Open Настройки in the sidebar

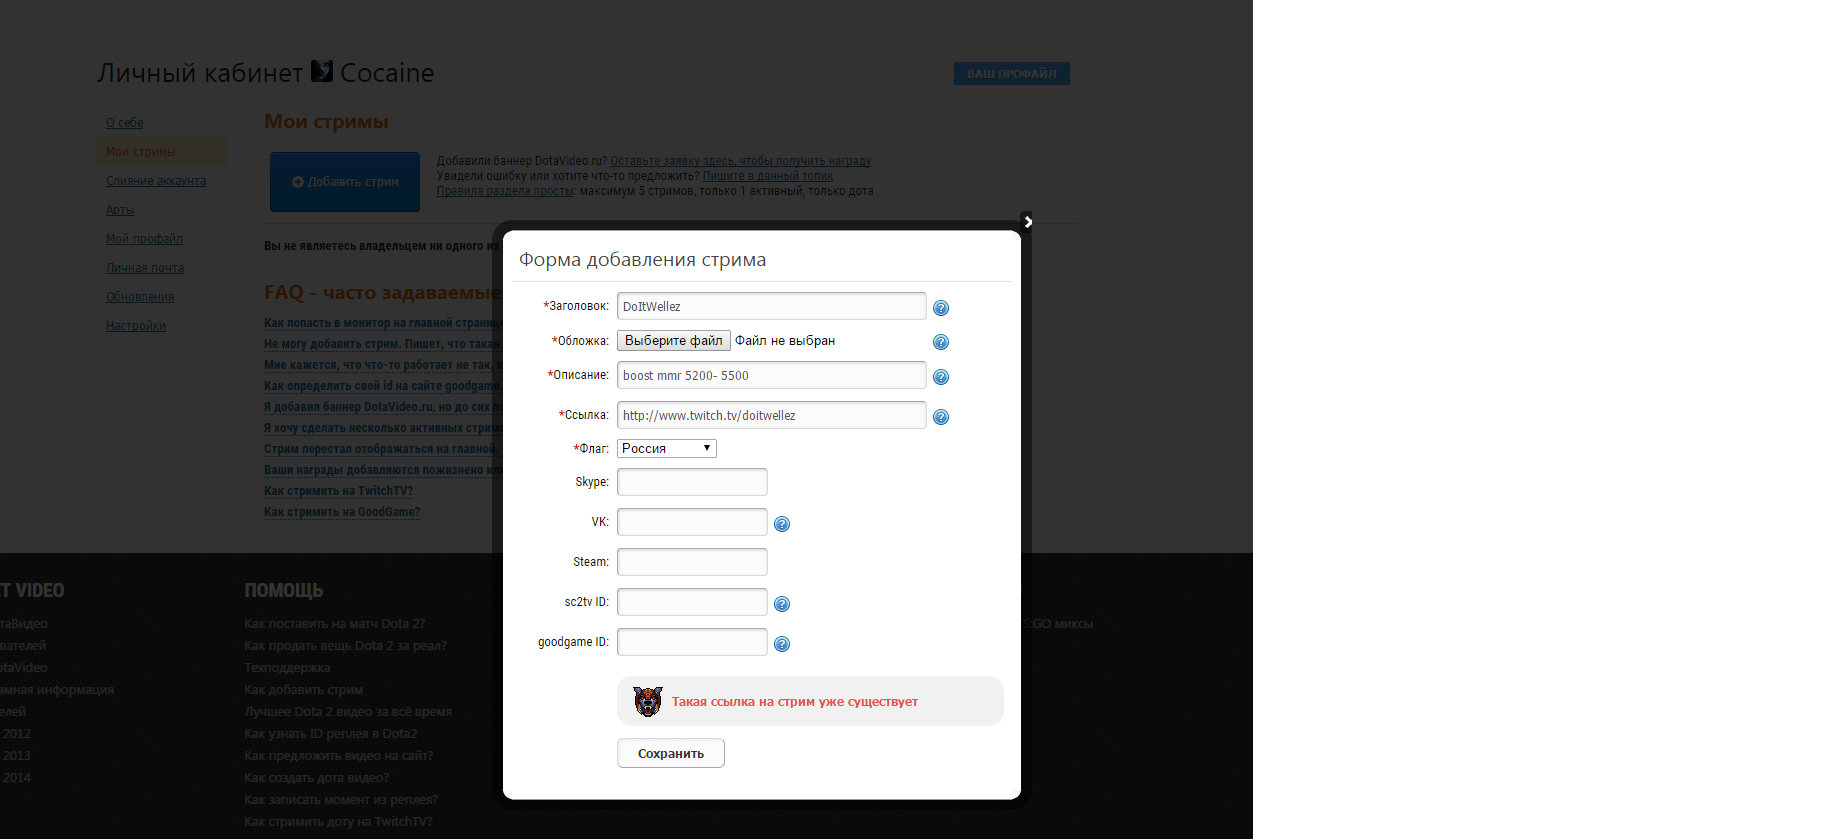pyautogui.click(x=136, y=326)
